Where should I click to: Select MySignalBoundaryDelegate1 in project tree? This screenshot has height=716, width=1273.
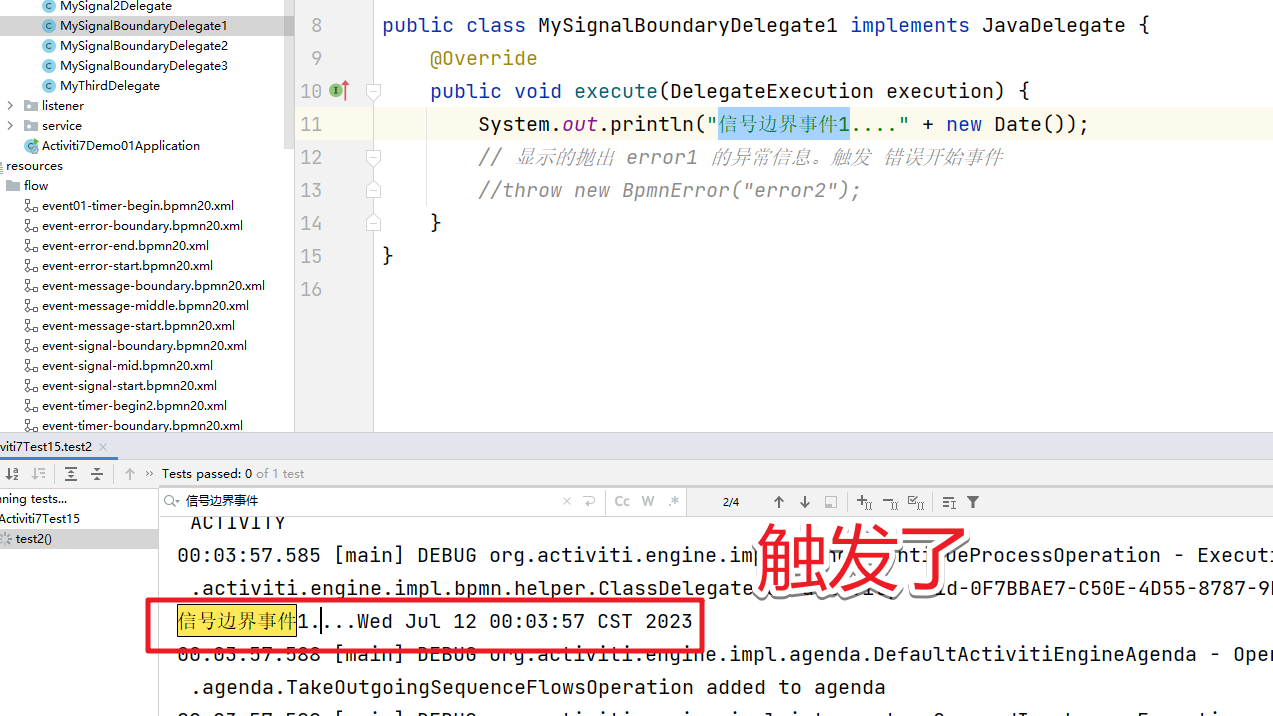(143, 26)
